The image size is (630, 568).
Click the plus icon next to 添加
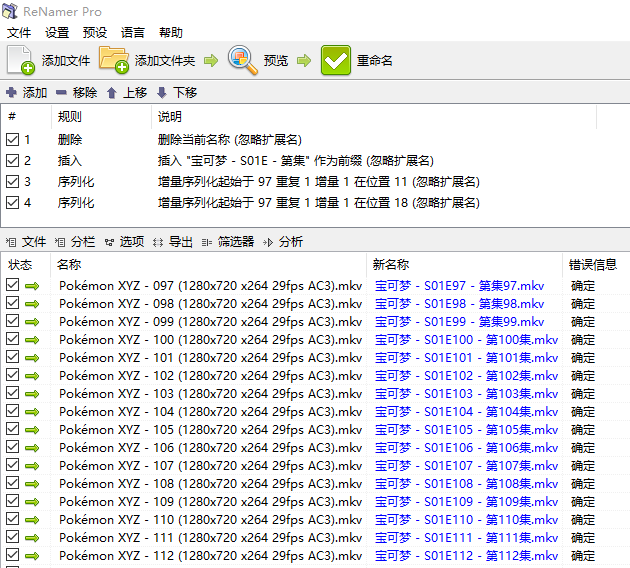coord(11,93)
